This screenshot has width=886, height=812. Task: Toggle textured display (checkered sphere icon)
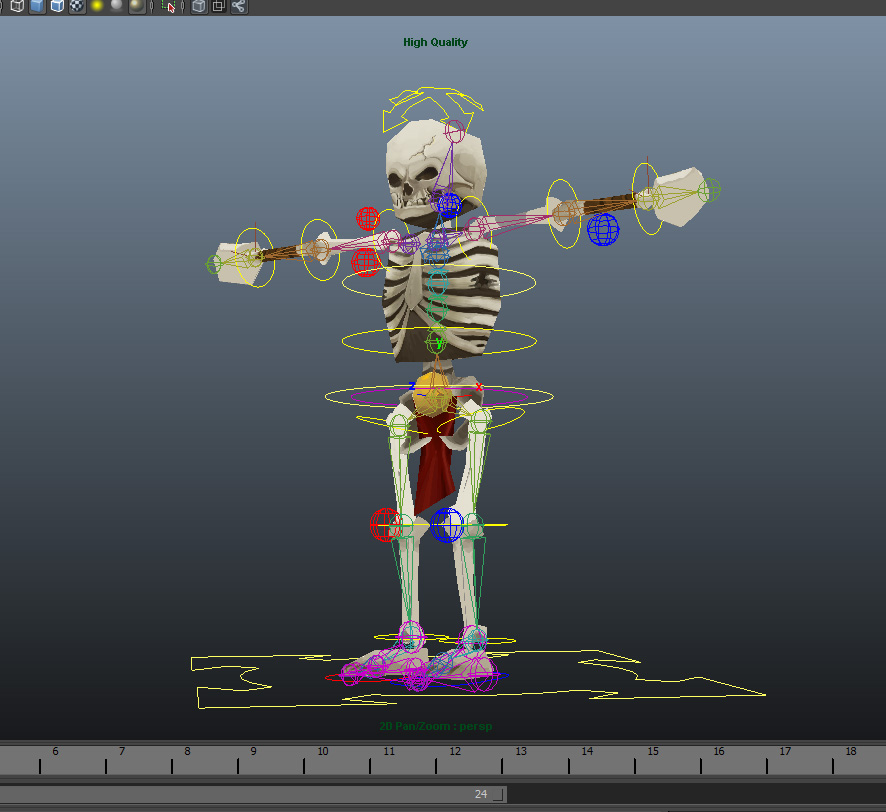click(77, 6)
